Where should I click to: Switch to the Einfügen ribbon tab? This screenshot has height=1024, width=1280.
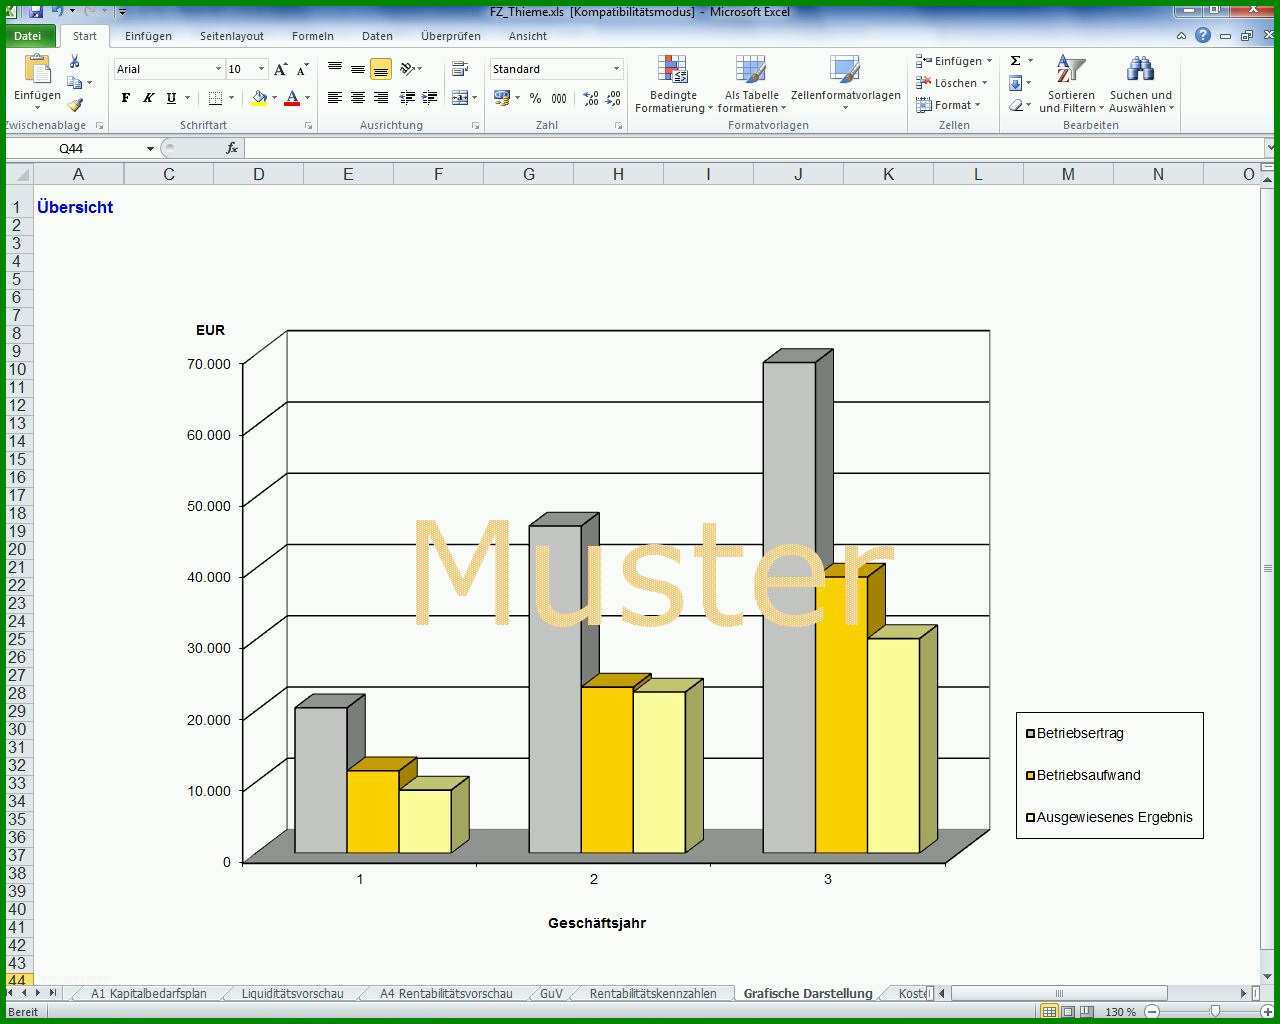click(148, 36)
